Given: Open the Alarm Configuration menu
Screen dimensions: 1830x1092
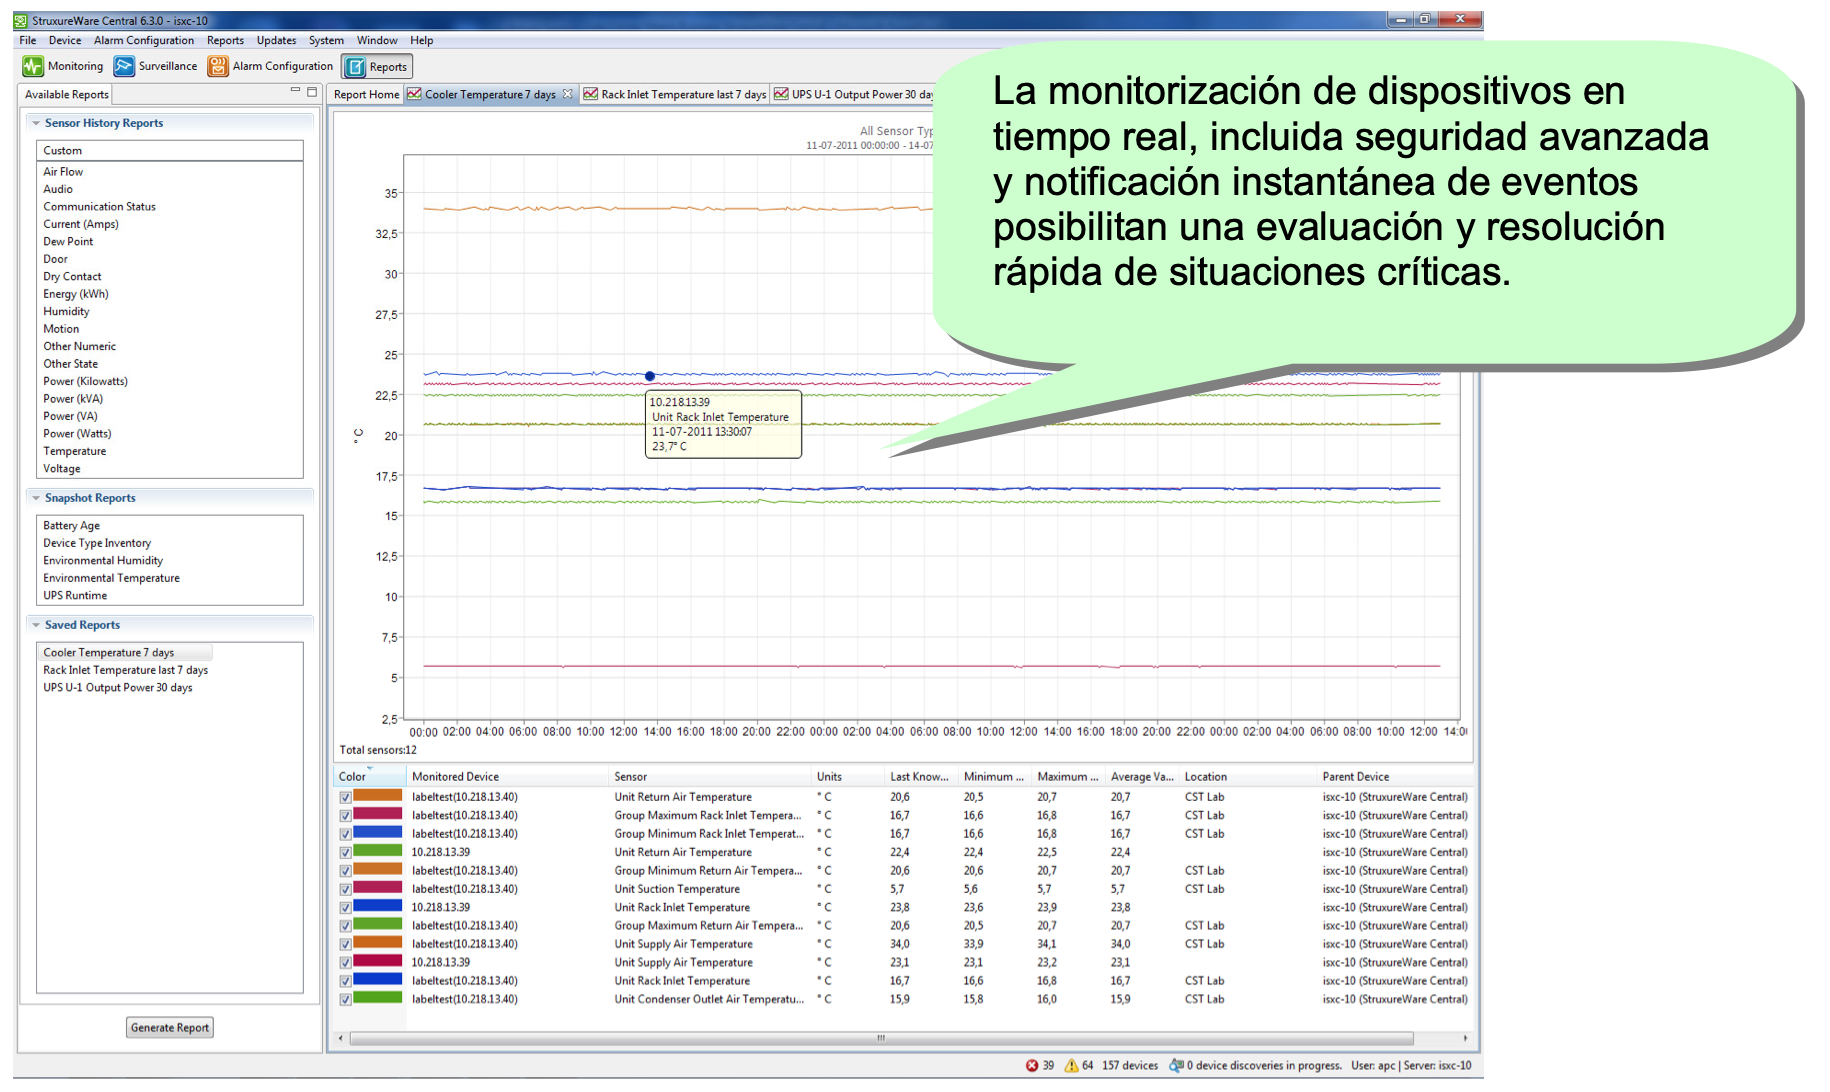Looking at the screenshot, I should [144, 41].
